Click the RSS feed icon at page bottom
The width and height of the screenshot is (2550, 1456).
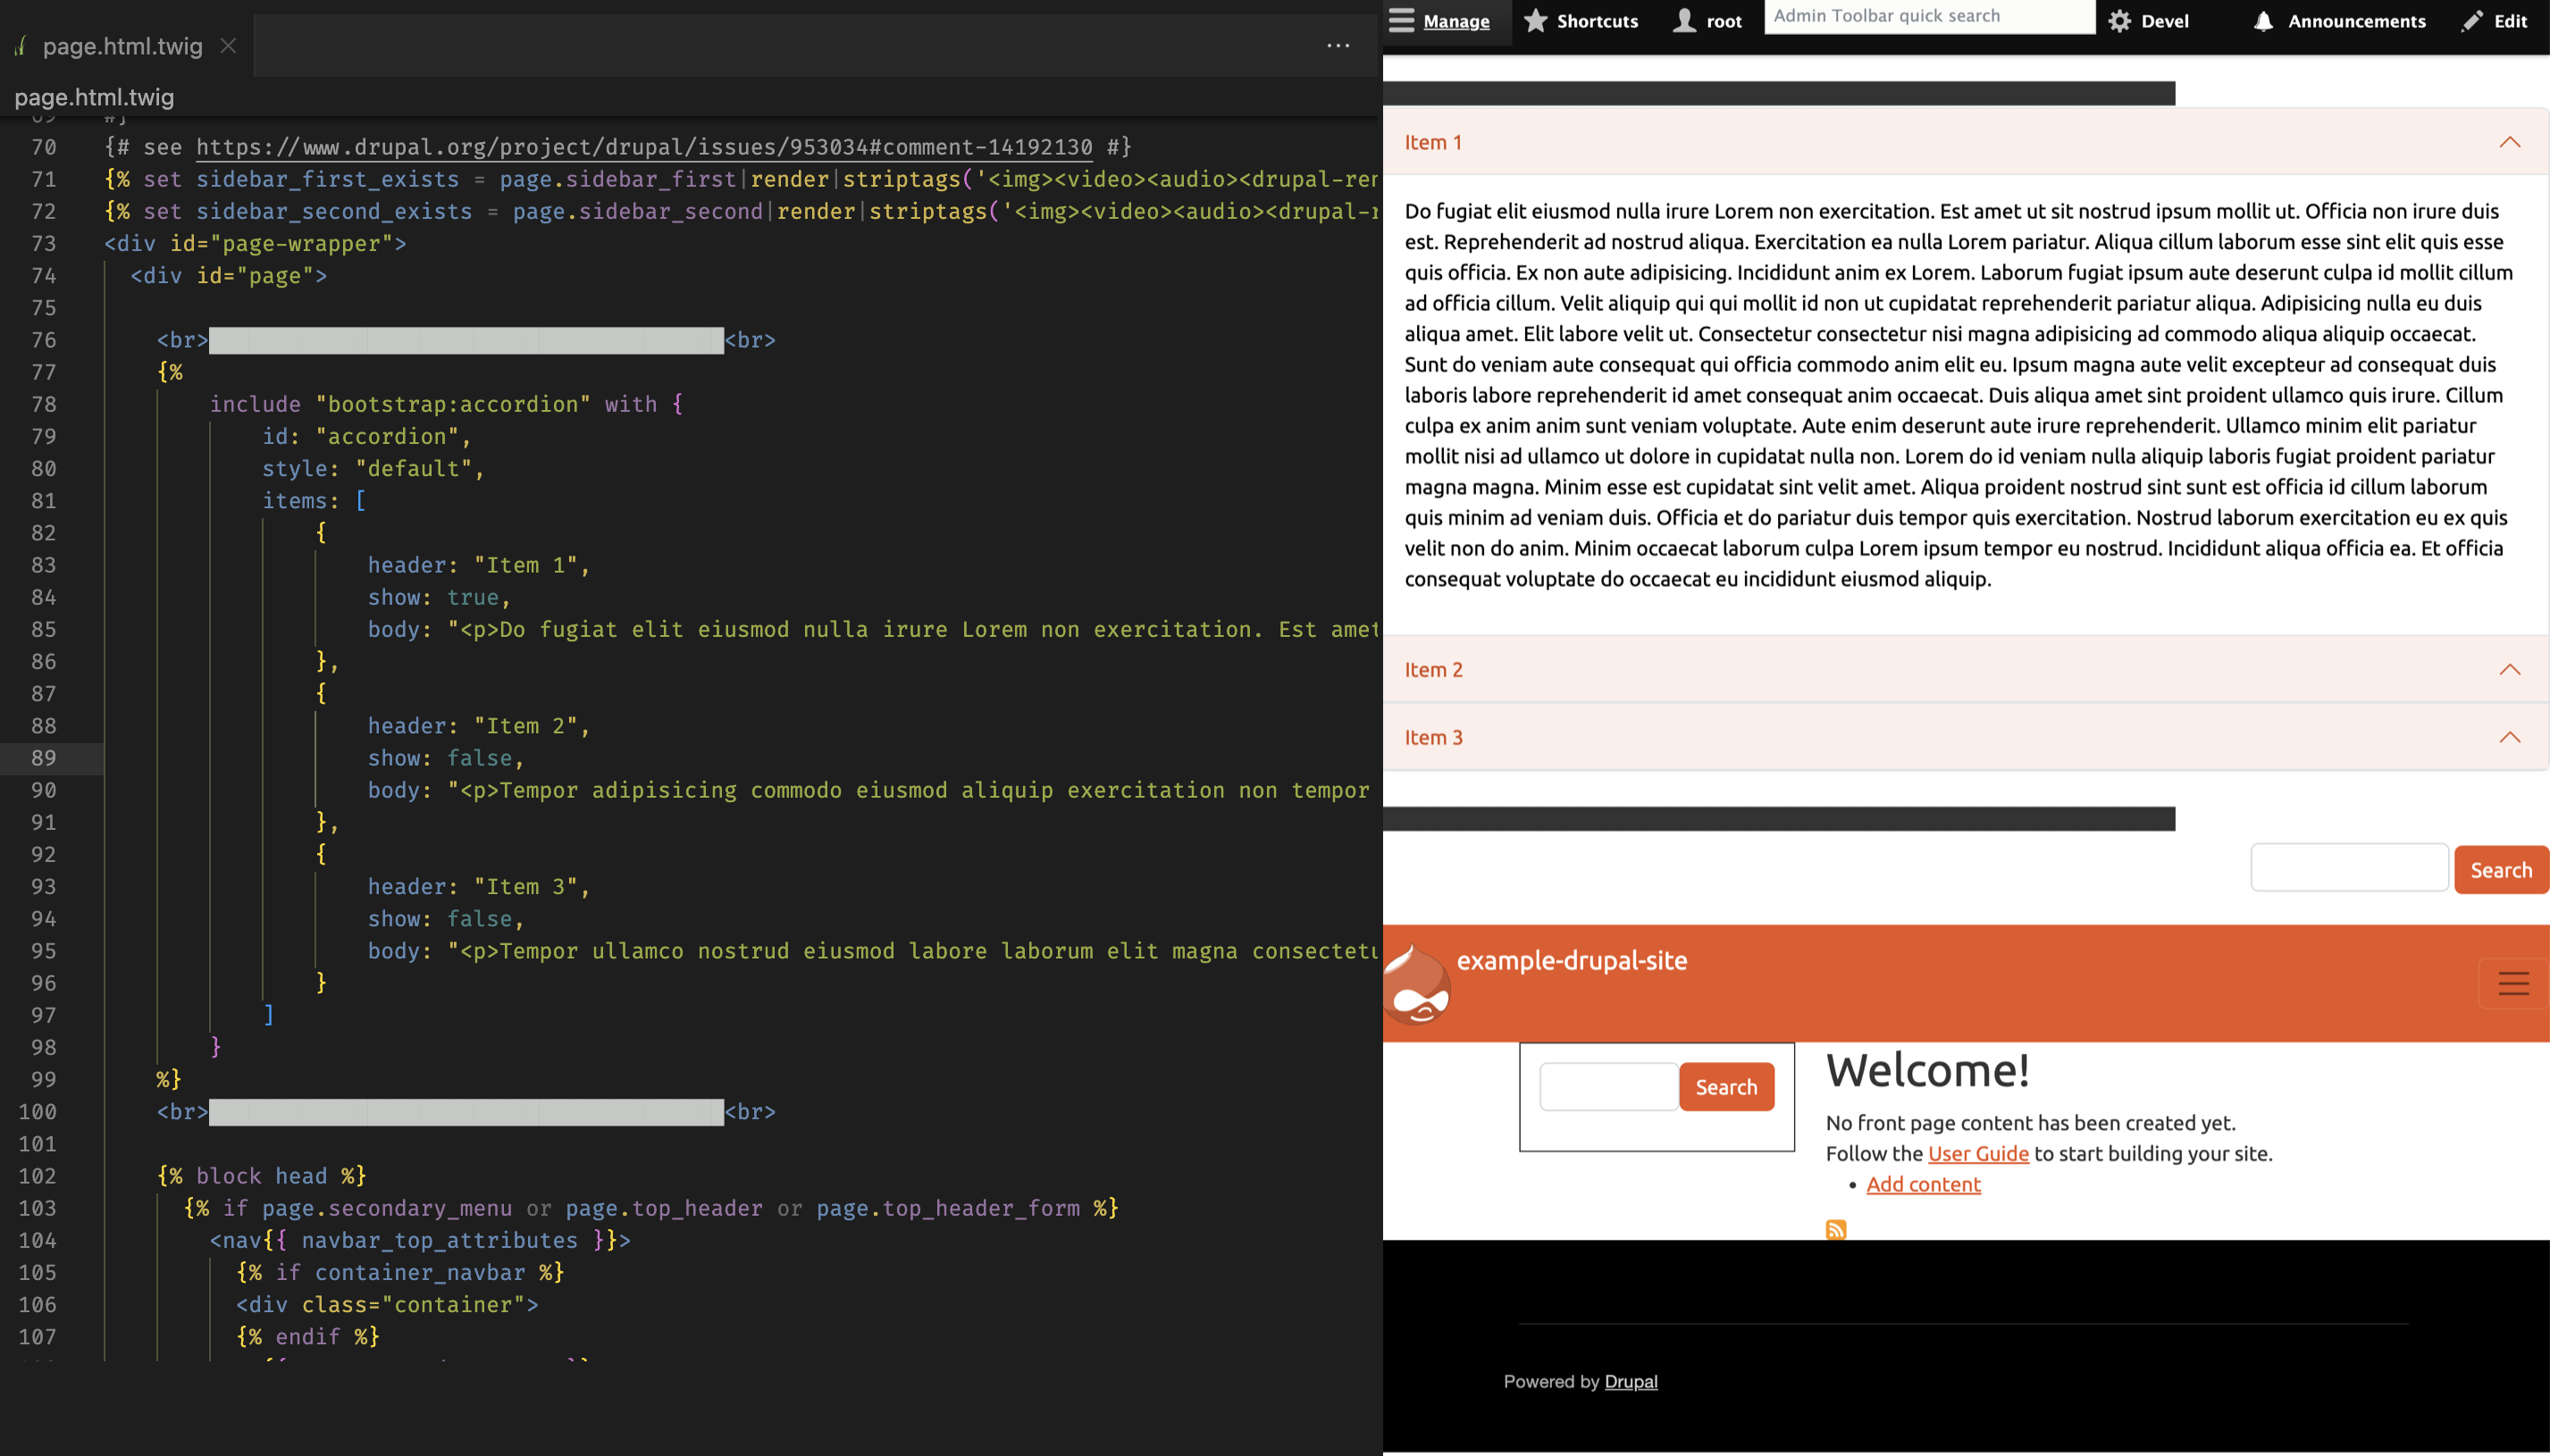1835,1228
